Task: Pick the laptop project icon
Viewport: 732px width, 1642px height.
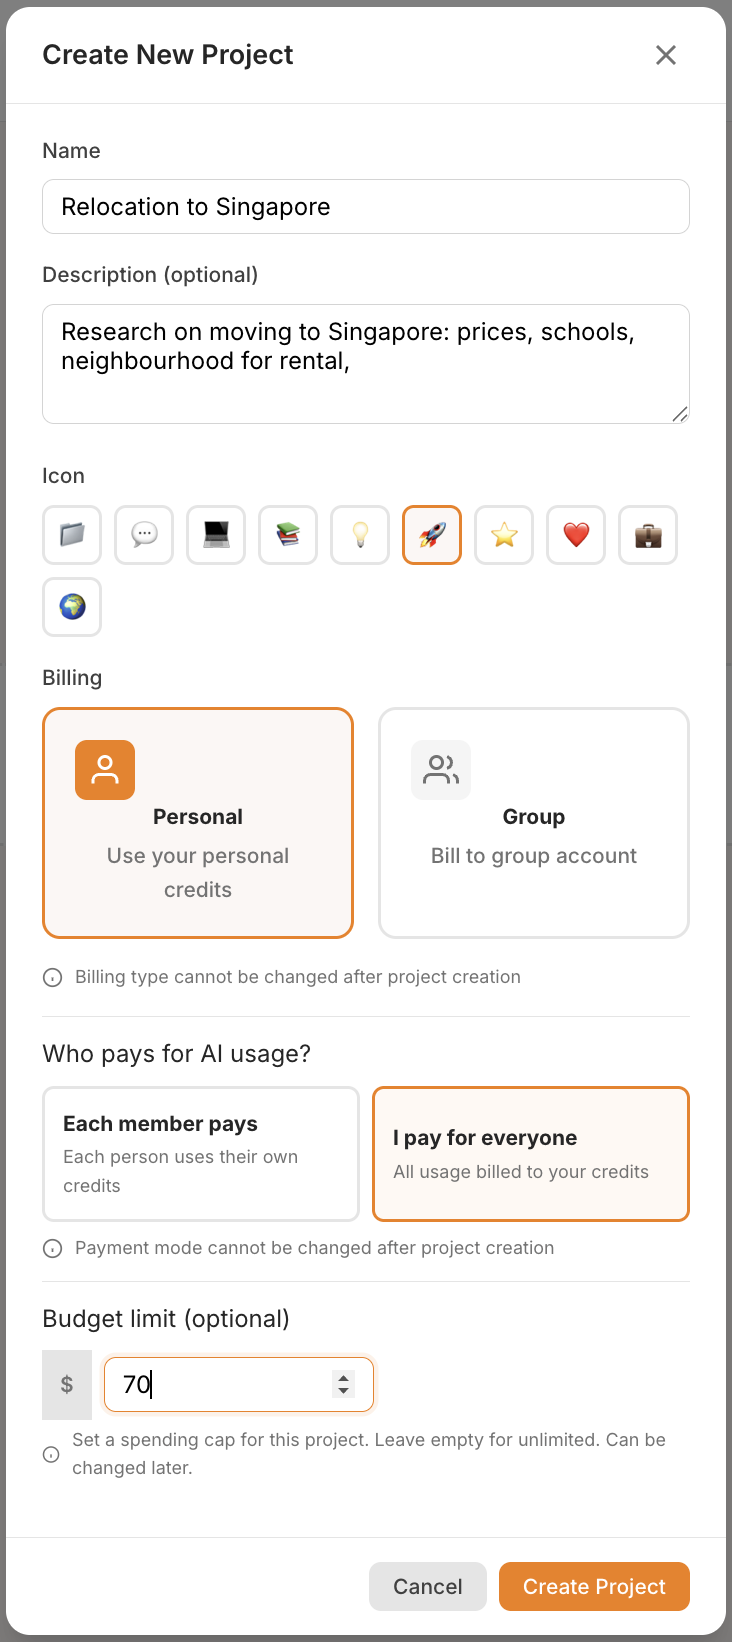Action: click(x=216, y=535)
